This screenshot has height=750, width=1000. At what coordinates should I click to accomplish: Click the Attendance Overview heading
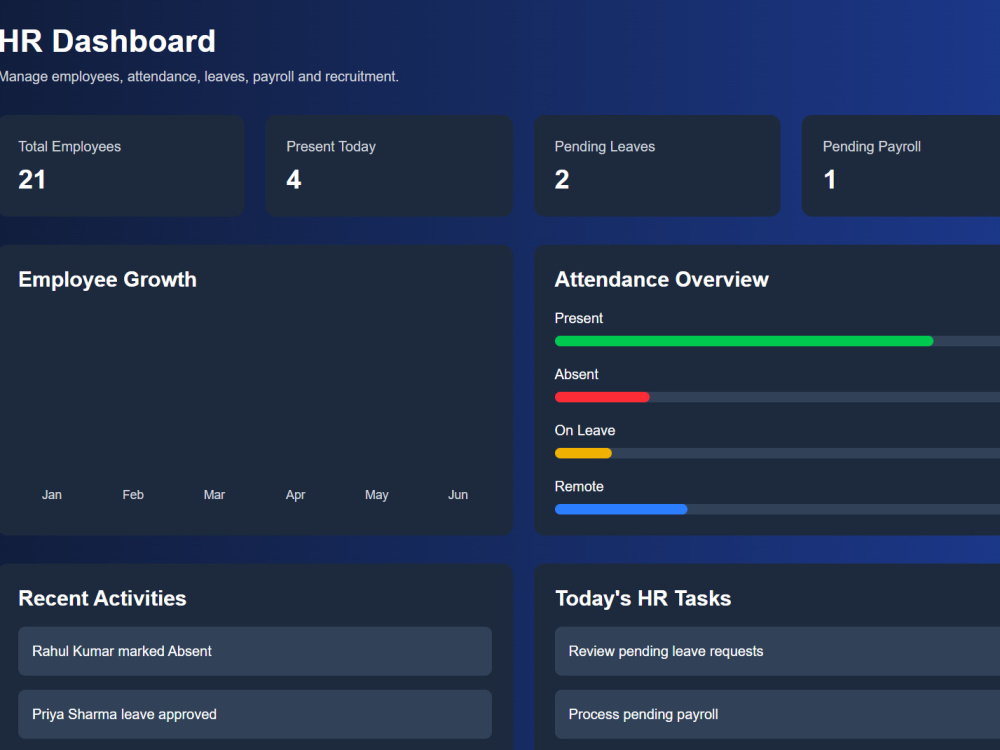tap(661, 279)
